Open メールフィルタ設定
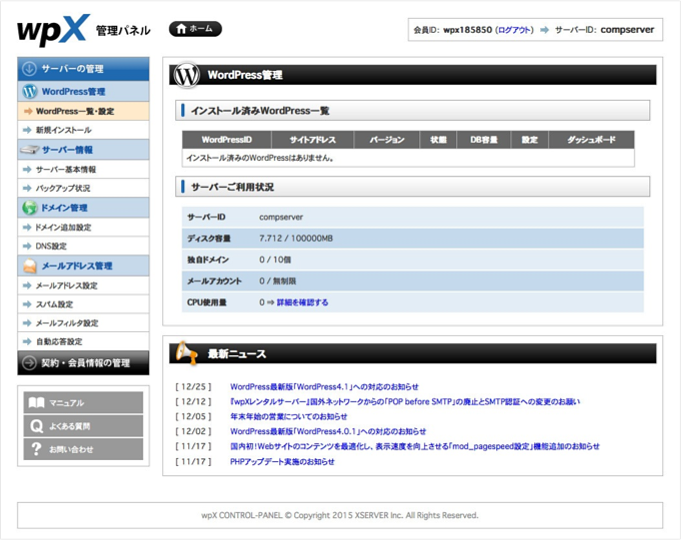Screen dimensions: 681x540 pyautogui.click(x=83, y=323)
